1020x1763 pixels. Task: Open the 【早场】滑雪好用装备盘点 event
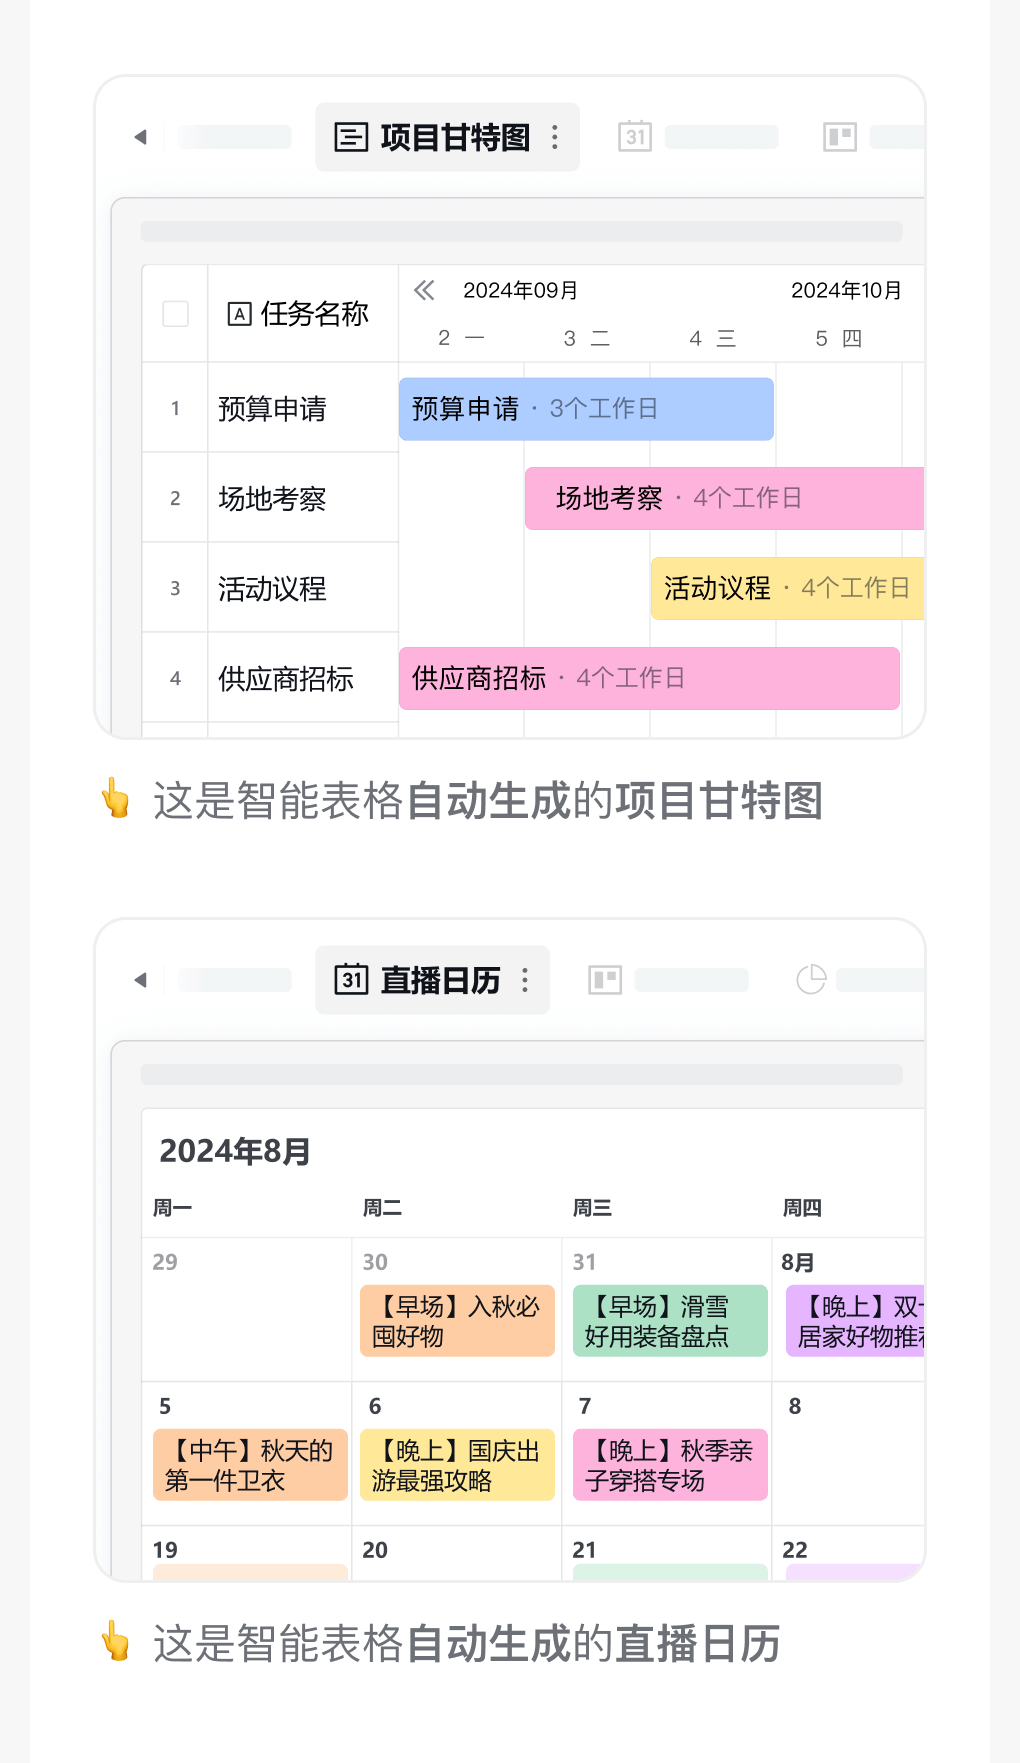point(670,1321)
